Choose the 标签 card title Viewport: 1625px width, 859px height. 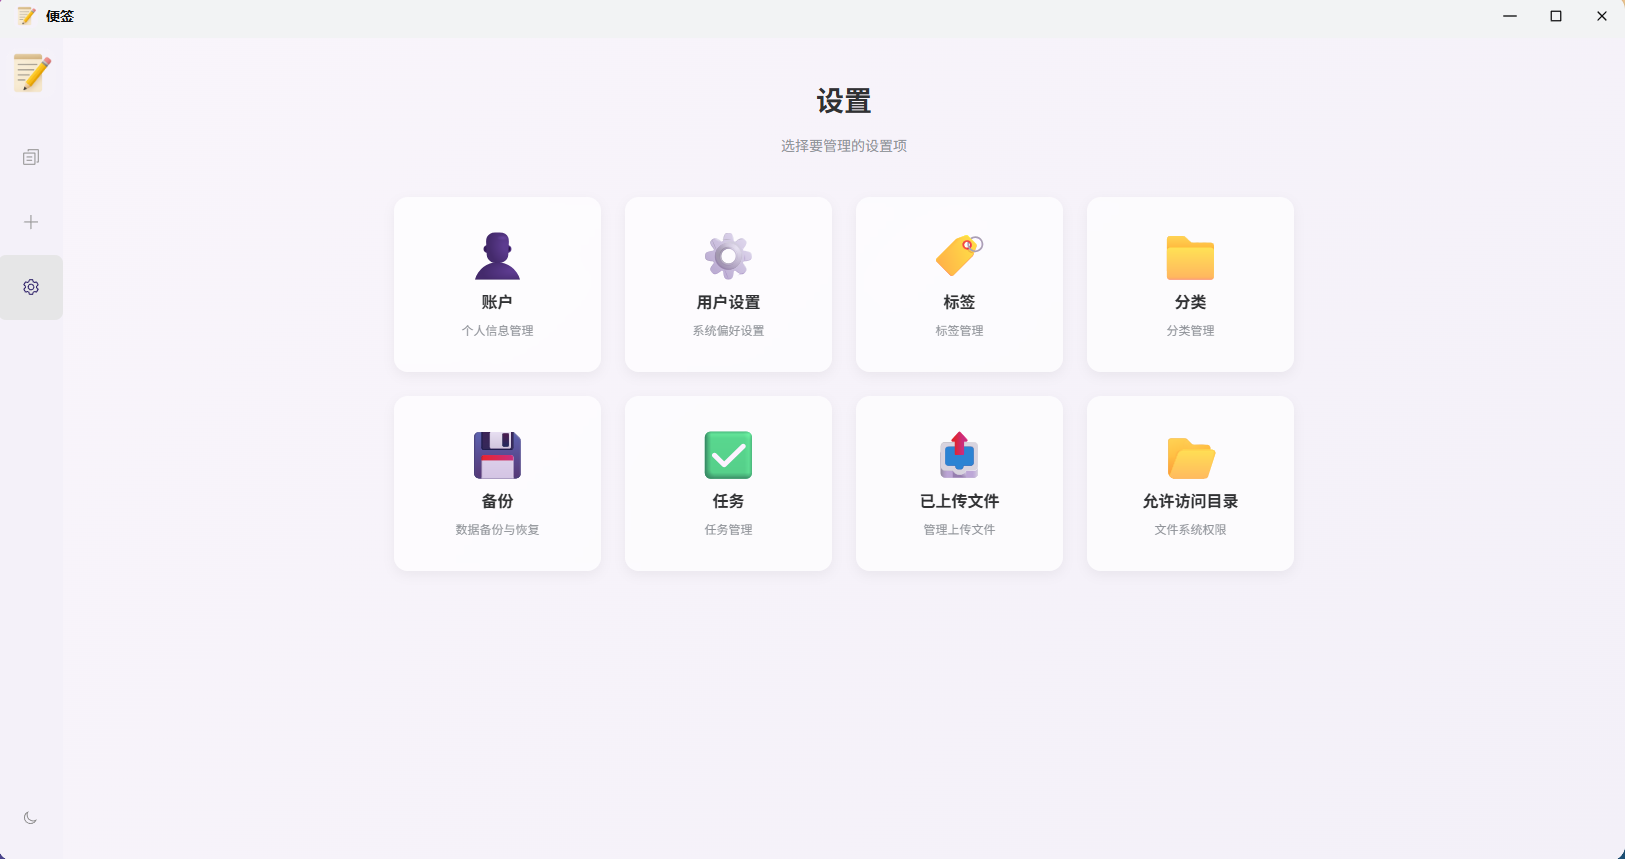pyautogui.click(x=959, y=302)
